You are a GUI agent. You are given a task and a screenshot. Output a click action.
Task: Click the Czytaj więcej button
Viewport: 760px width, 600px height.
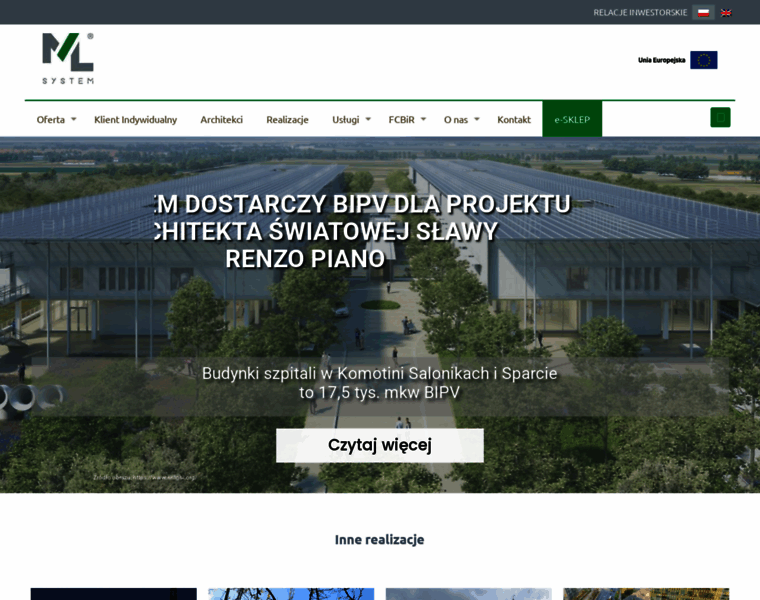click(380, 445)
